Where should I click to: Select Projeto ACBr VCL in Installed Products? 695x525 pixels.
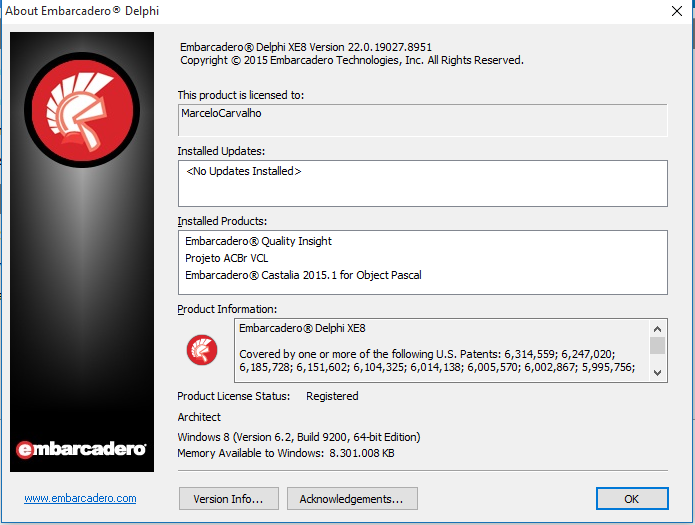click(226, 258)
